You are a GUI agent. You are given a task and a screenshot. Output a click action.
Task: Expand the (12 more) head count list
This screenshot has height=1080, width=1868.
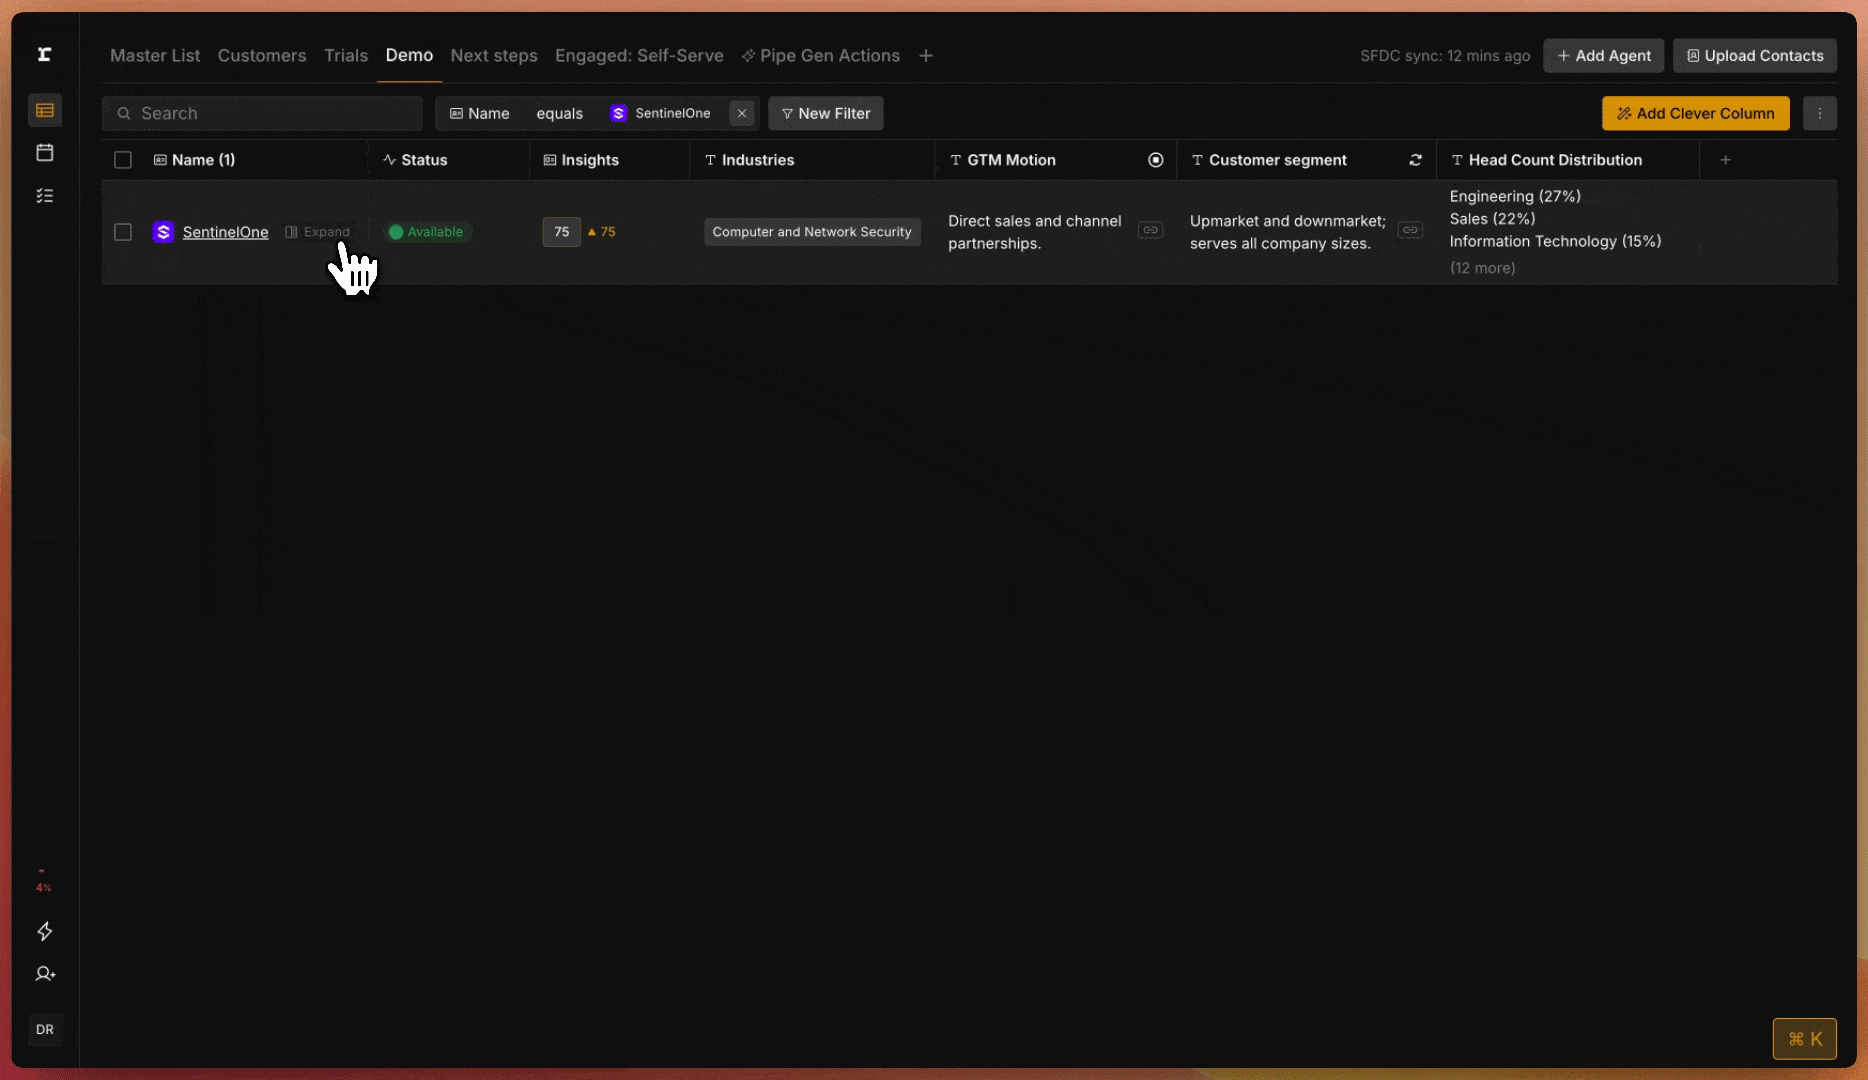click(1482, 268)
